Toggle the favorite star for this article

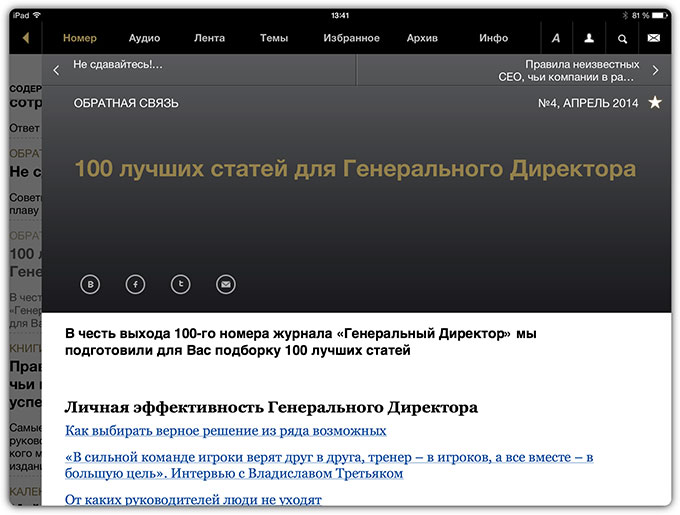(655, 103)
